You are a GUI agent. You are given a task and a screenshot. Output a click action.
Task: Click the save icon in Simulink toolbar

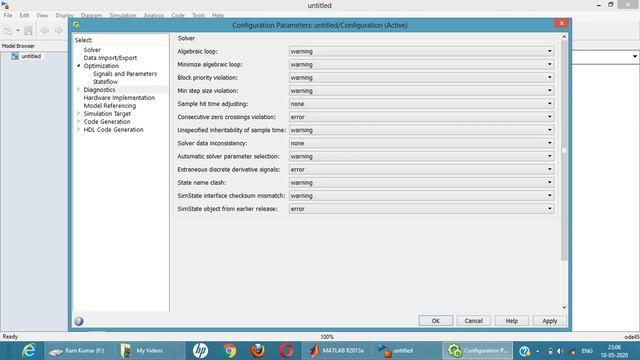click(28, 31)
